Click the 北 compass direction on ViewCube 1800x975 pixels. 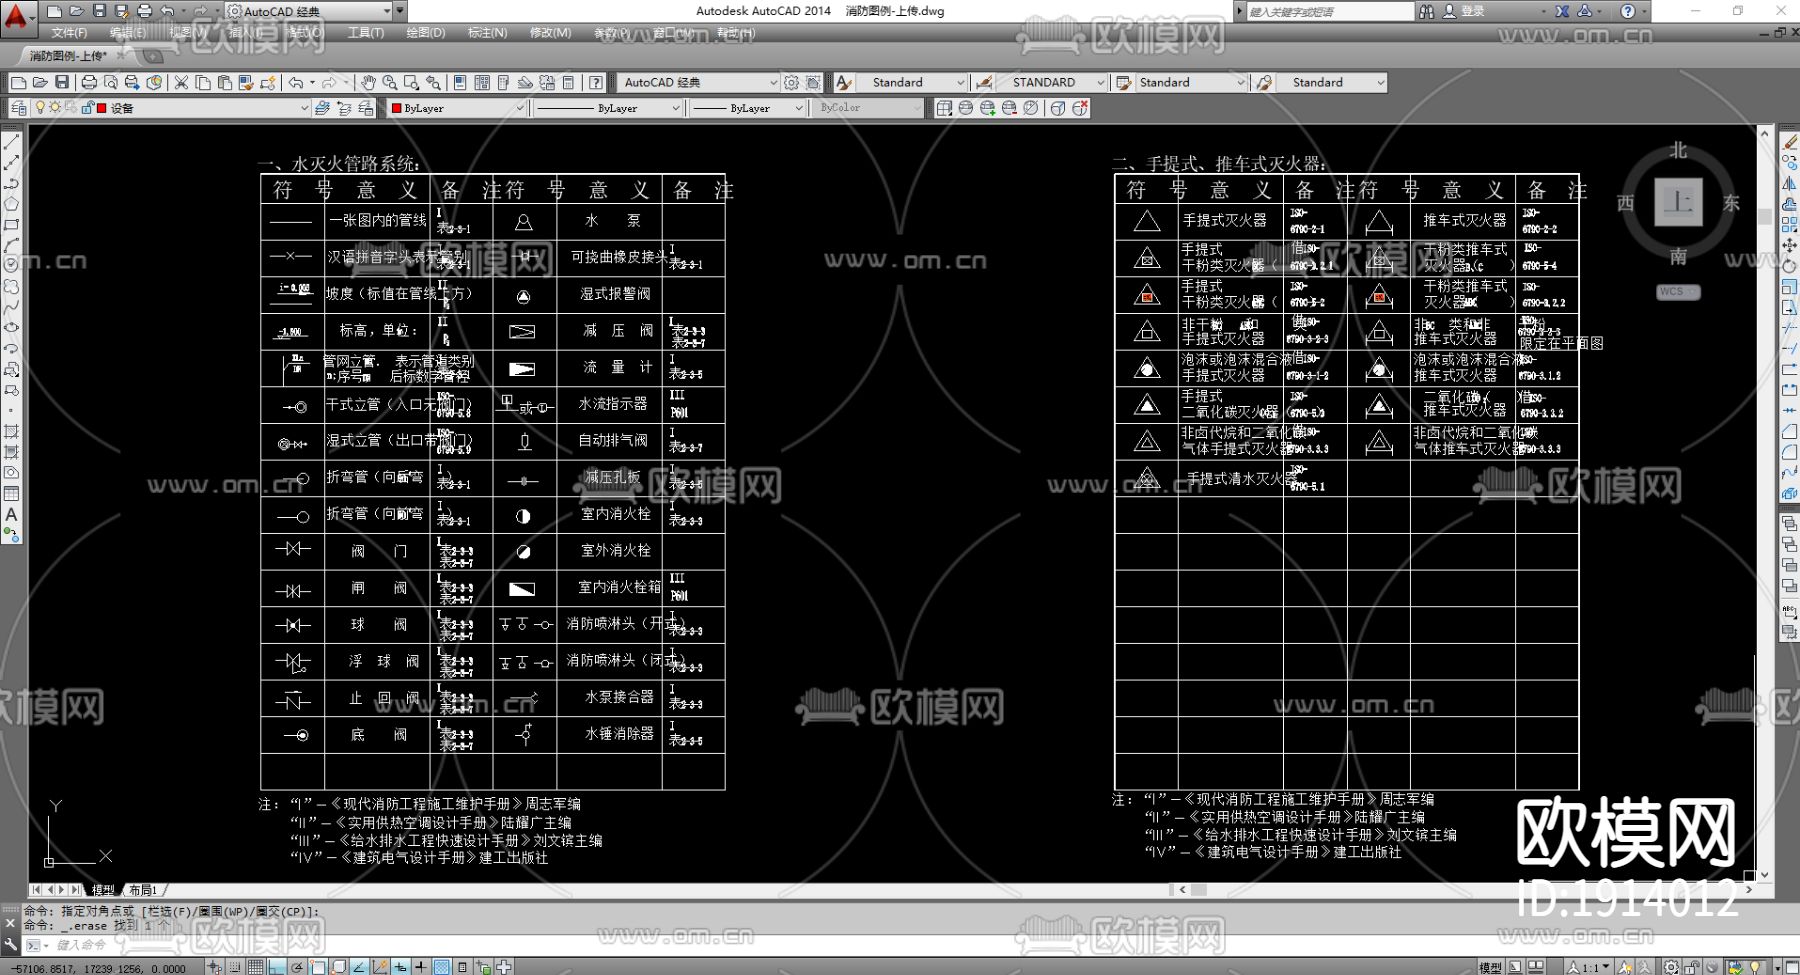[x=1678, y=150]
